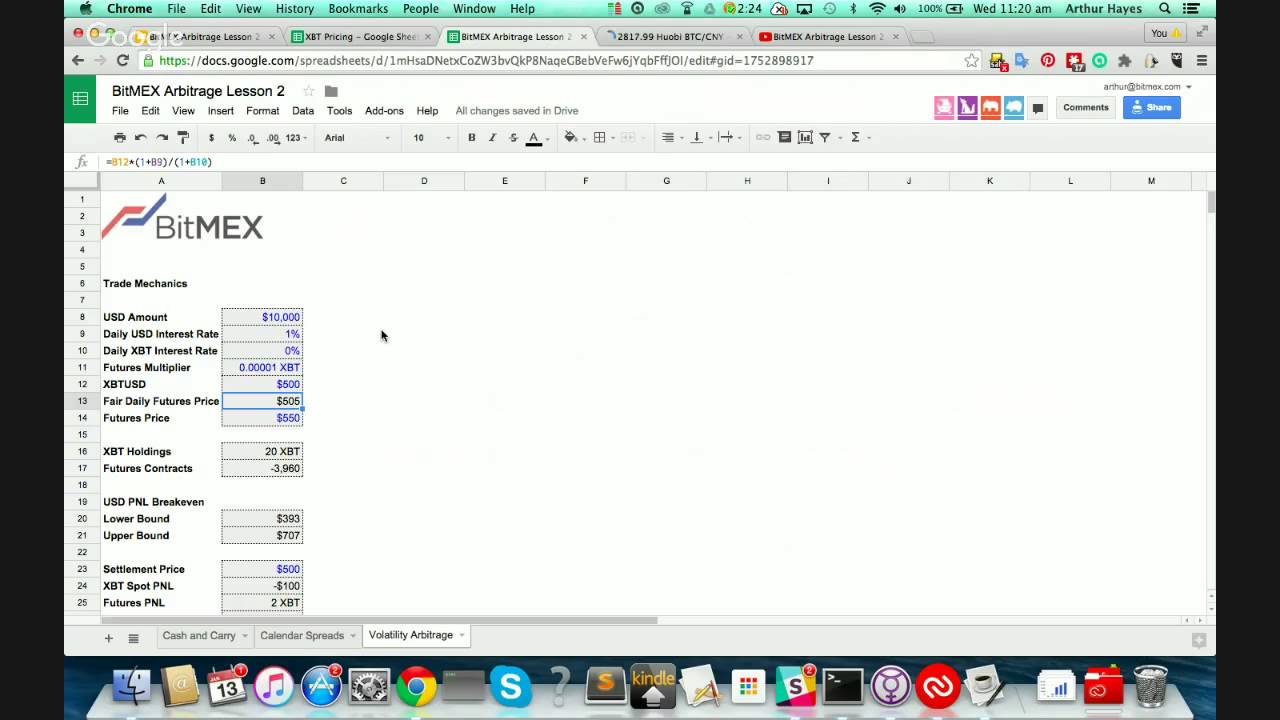This screenshot has width=1280, height=720.
Task: Open the Sheets home icon
Action: (x=80, y=99)
